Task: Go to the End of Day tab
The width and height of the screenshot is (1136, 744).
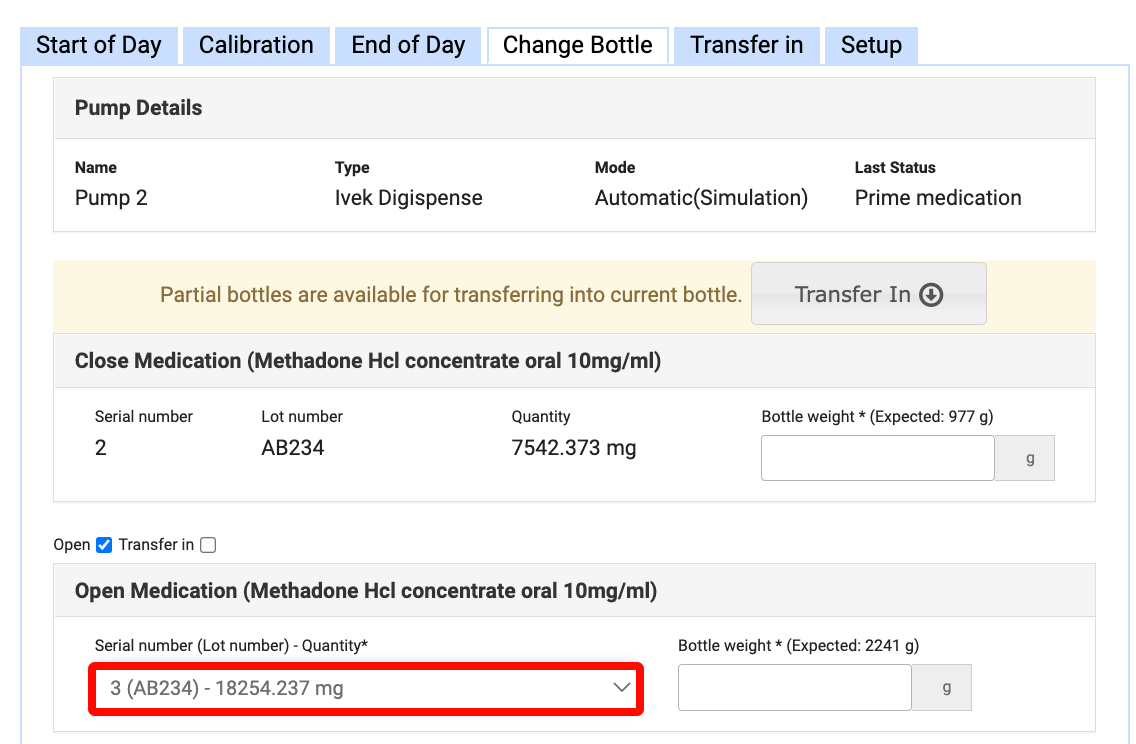Action: [x=408, y=46]
